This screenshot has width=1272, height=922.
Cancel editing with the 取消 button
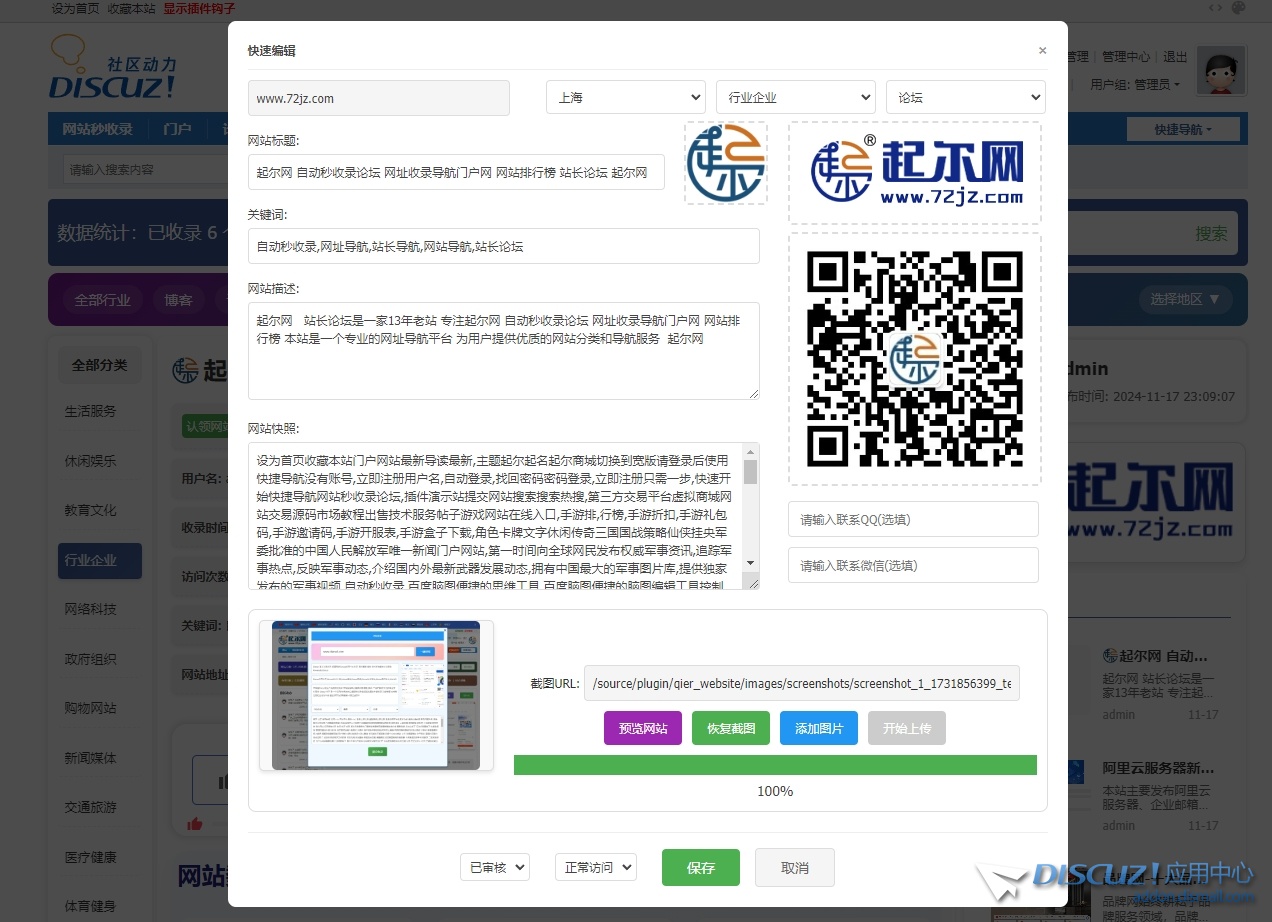click(794, 867)
